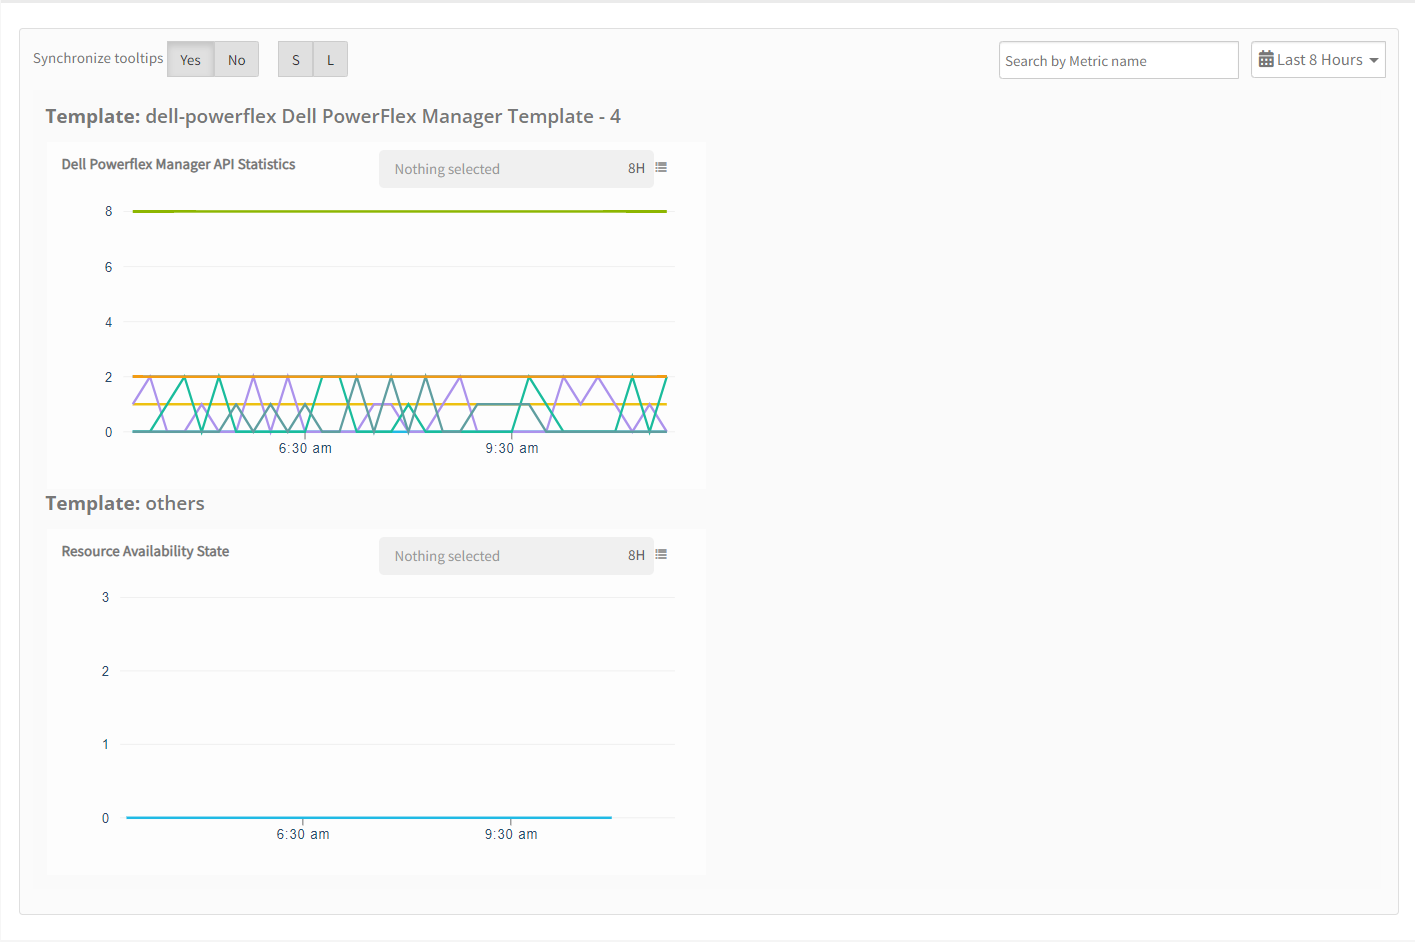
Task: Click the list menu icon of API Statistics chart
Action: tap(661, 168)
